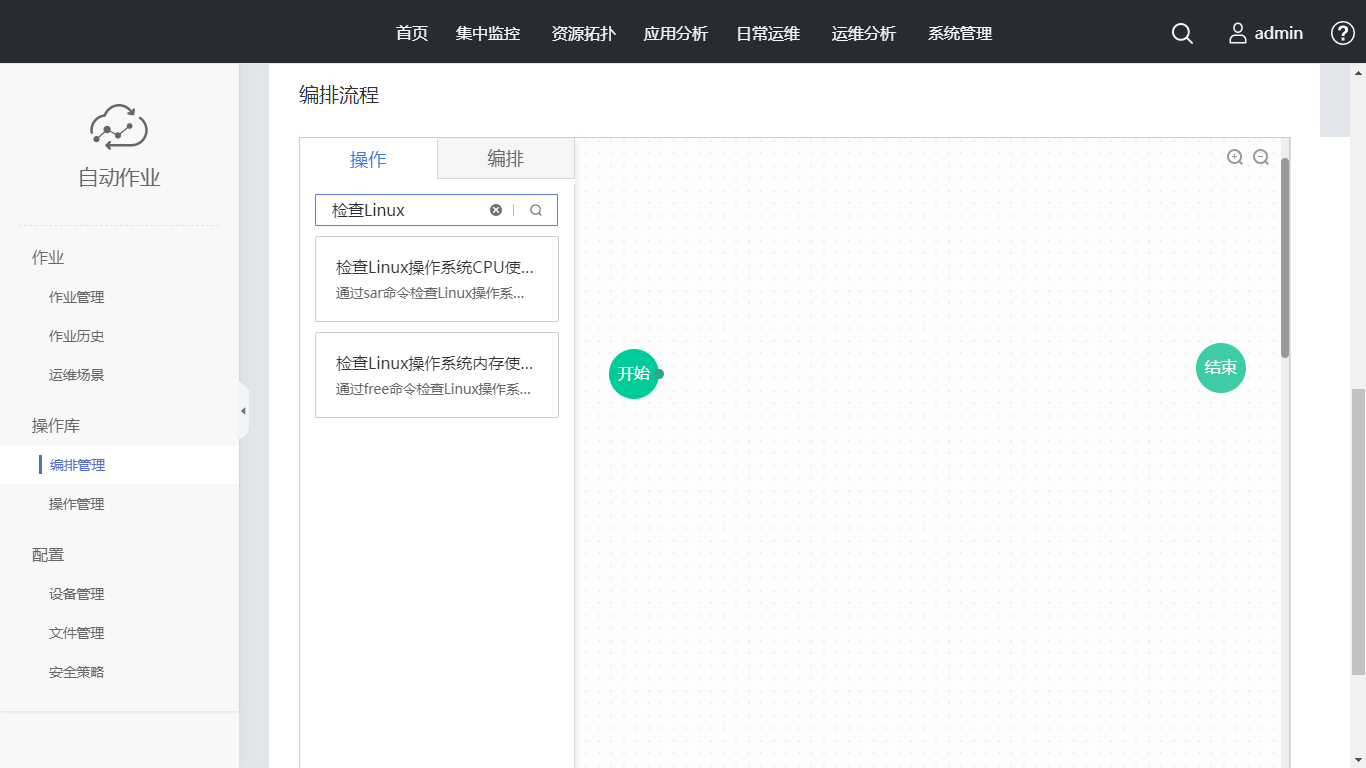Click the admin user profile icon

[1238, 33]
